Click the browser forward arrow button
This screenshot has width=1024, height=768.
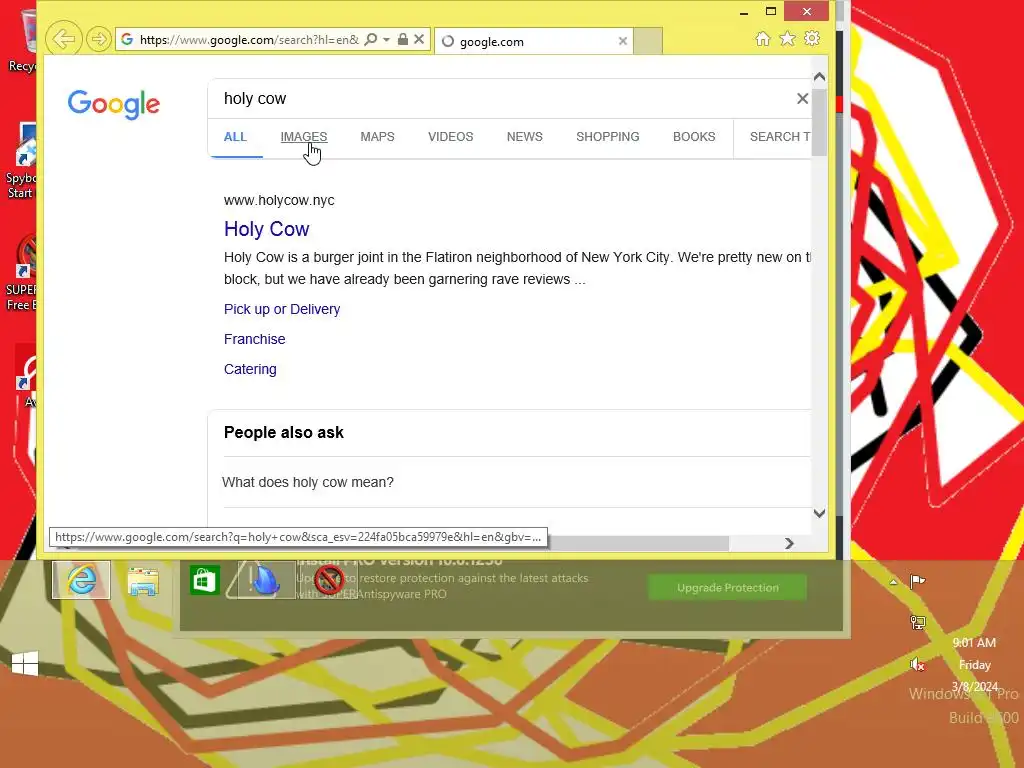99,39
